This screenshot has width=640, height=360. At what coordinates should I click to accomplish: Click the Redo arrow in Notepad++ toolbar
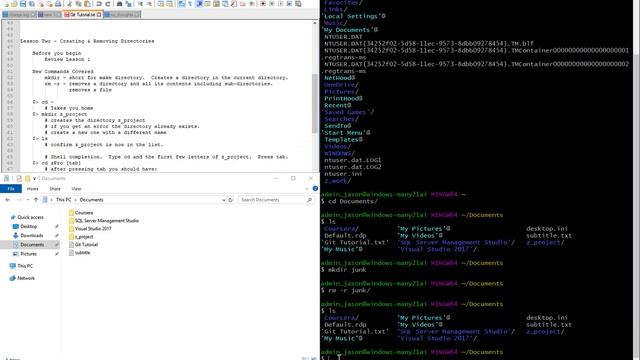[x=108, y=4]
